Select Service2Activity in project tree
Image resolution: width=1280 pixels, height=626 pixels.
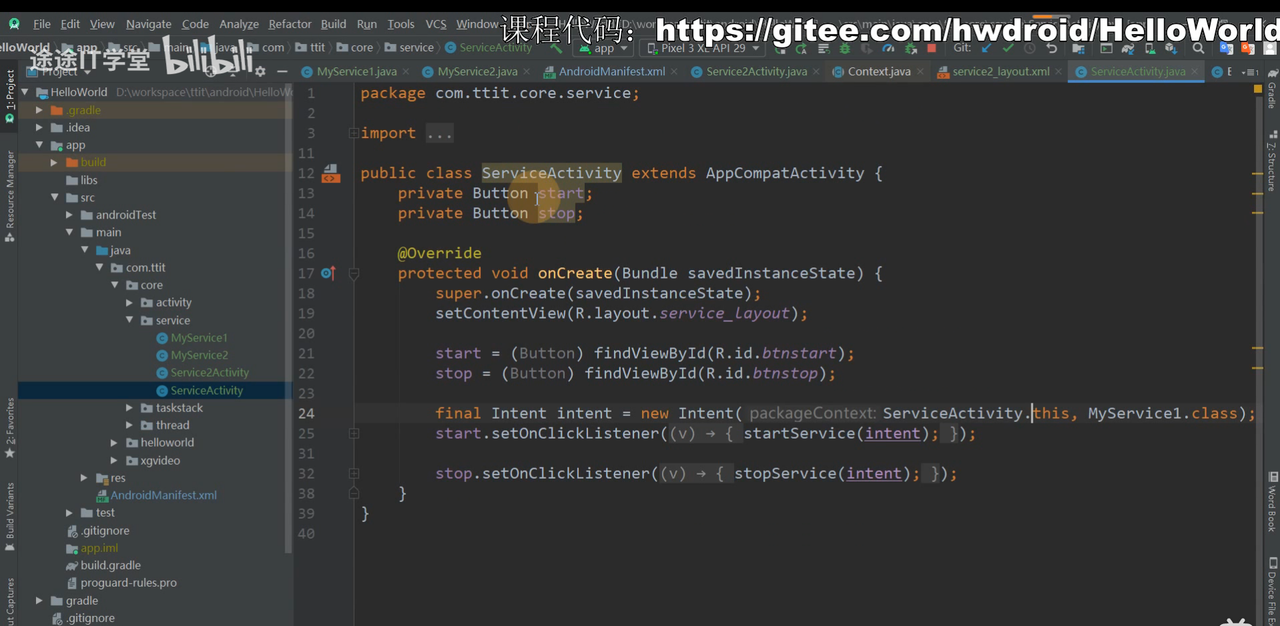[x=209, y=373]
